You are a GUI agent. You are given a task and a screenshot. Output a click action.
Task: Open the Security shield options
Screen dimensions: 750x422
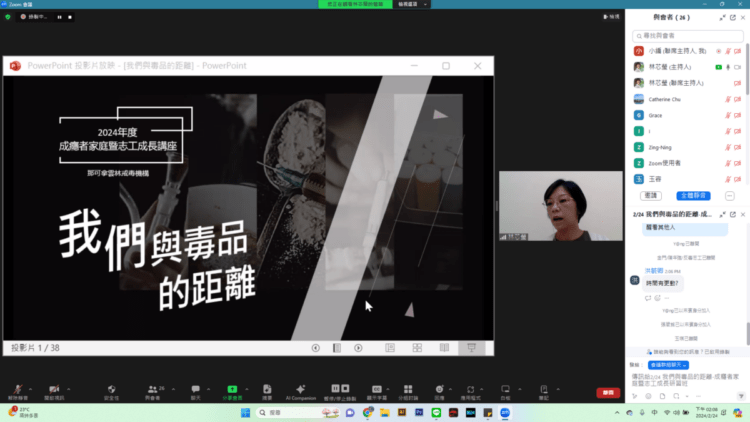point(111,391)
